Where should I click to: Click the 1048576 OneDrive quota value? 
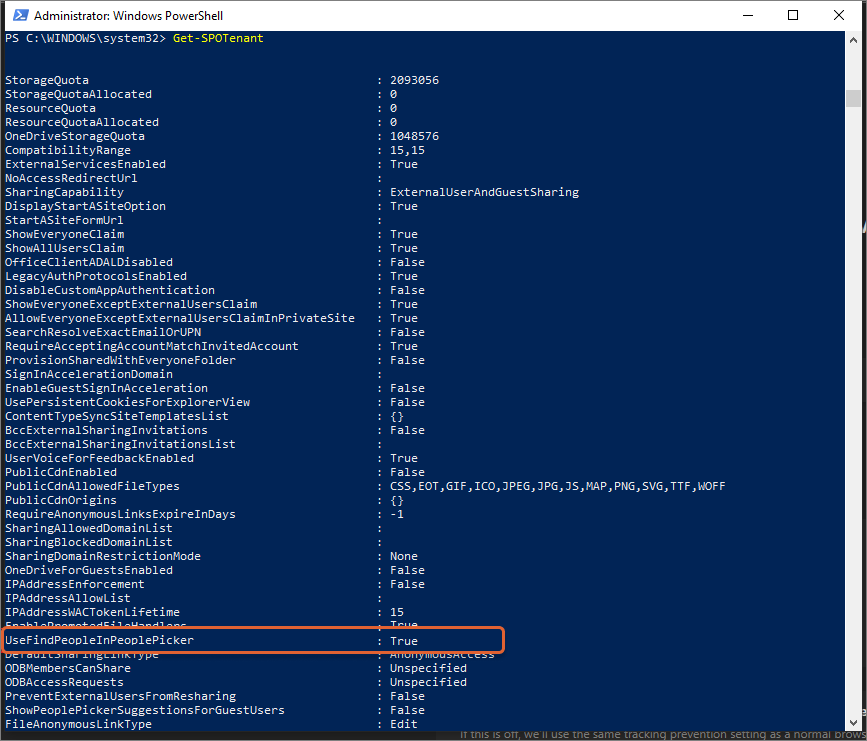(x=414, y=136)
